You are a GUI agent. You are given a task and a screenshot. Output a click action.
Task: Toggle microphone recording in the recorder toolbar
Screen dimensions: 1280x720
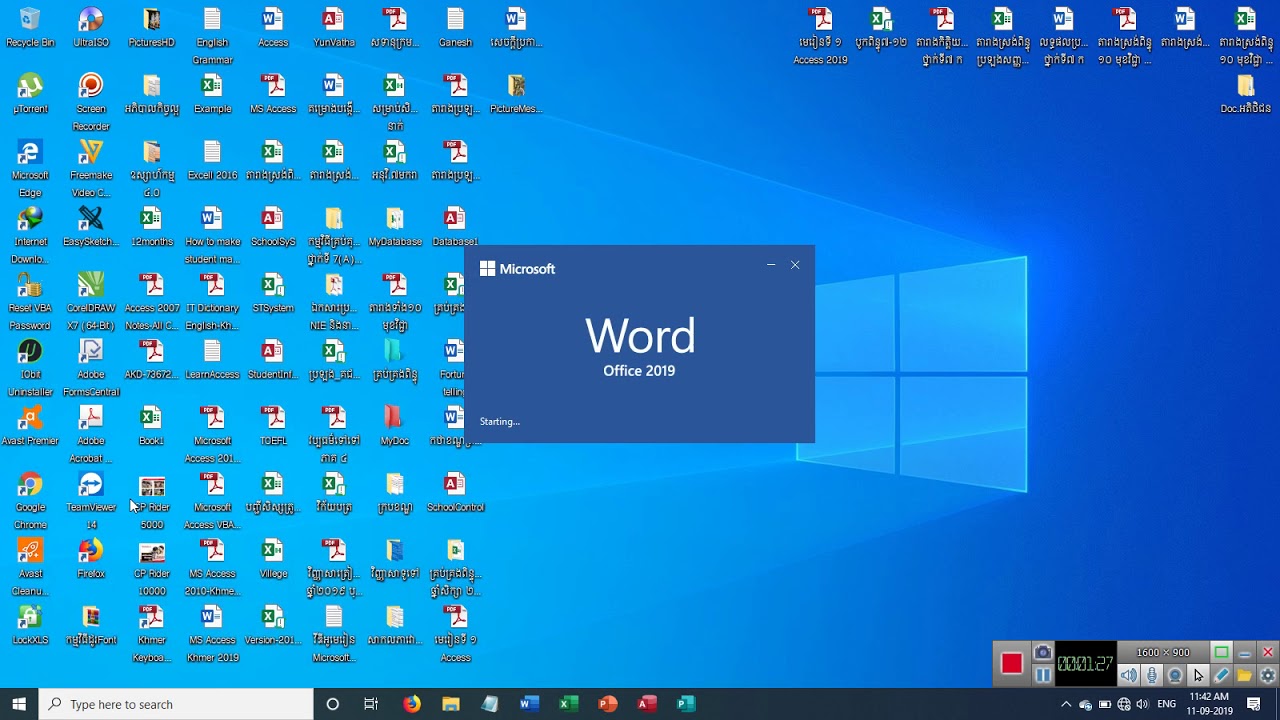pyautogui.click(x=1152, y=676)
